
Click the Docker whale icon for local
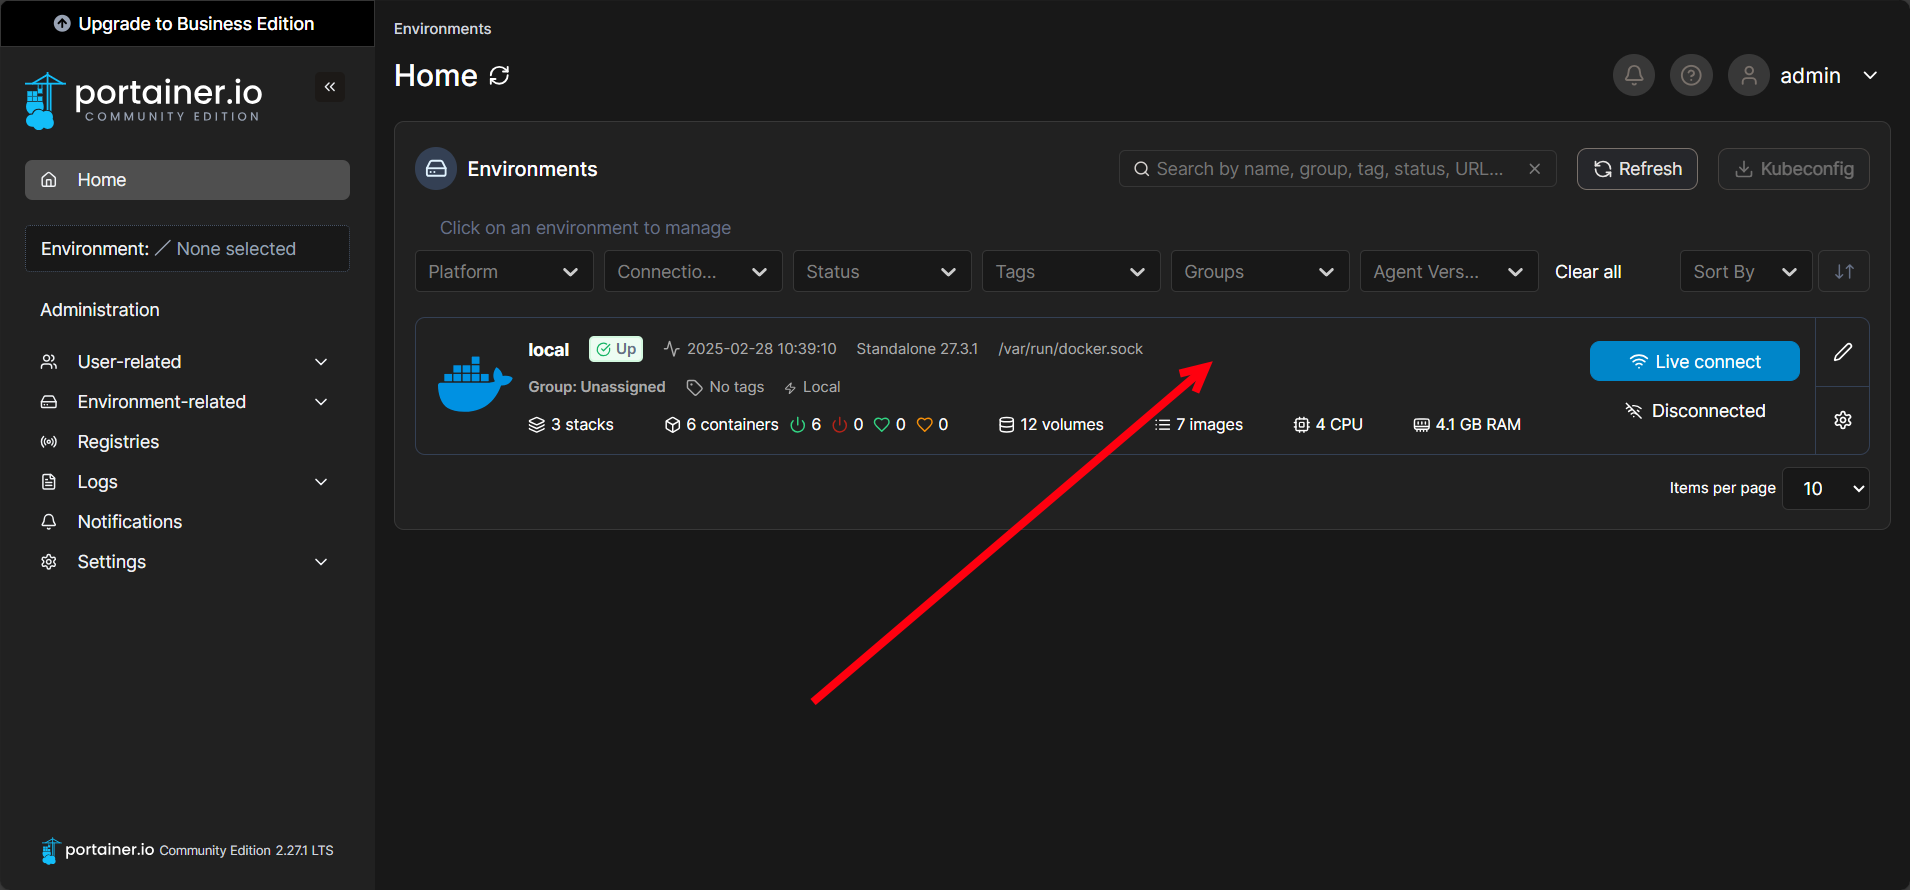click(474, 385)
